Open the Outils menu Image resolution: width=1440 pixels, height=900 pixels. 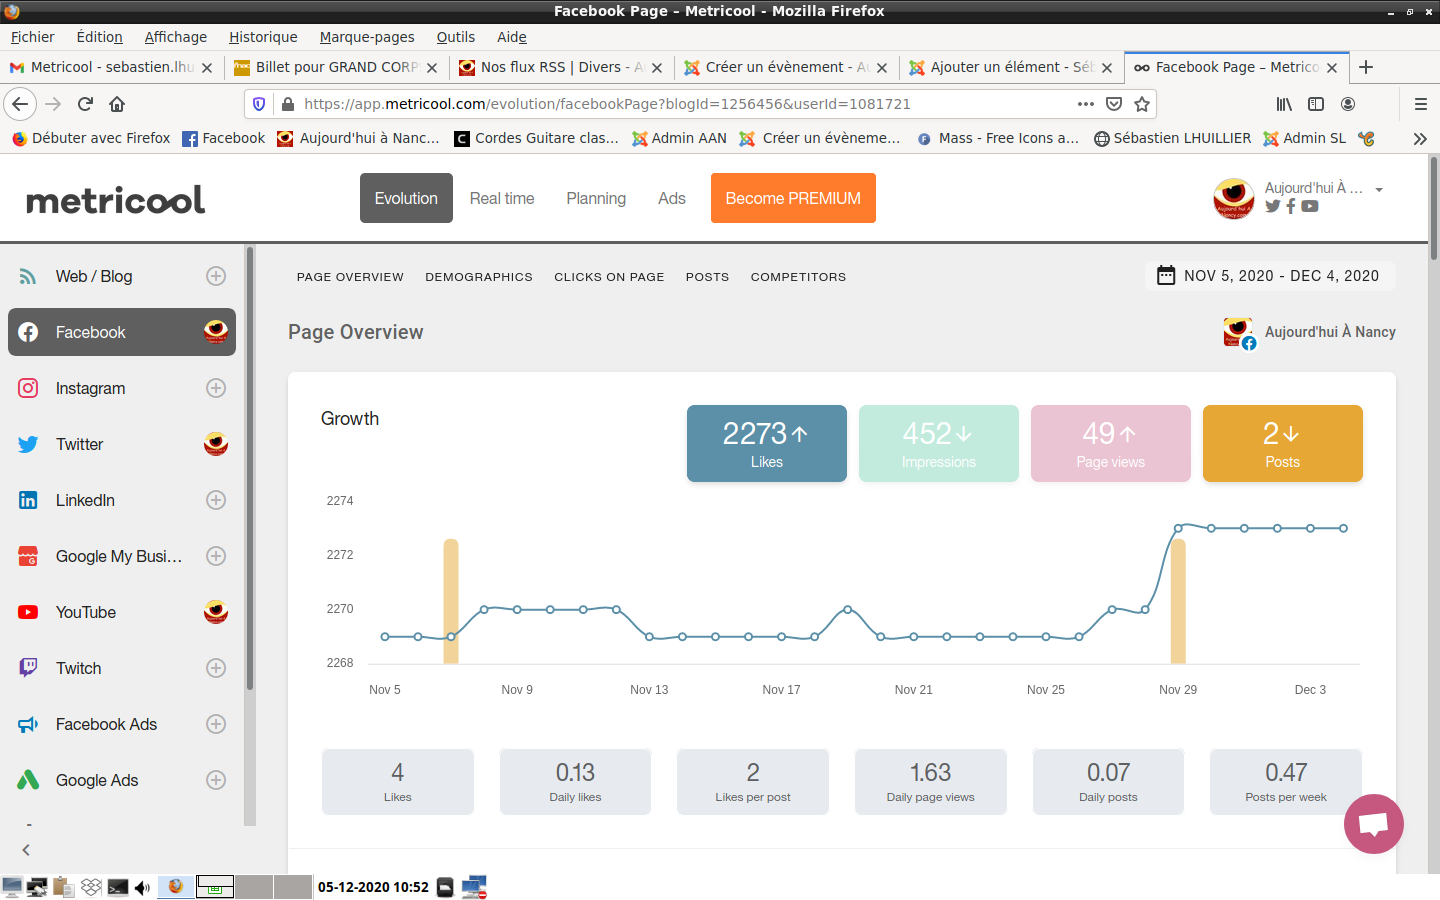456,37
